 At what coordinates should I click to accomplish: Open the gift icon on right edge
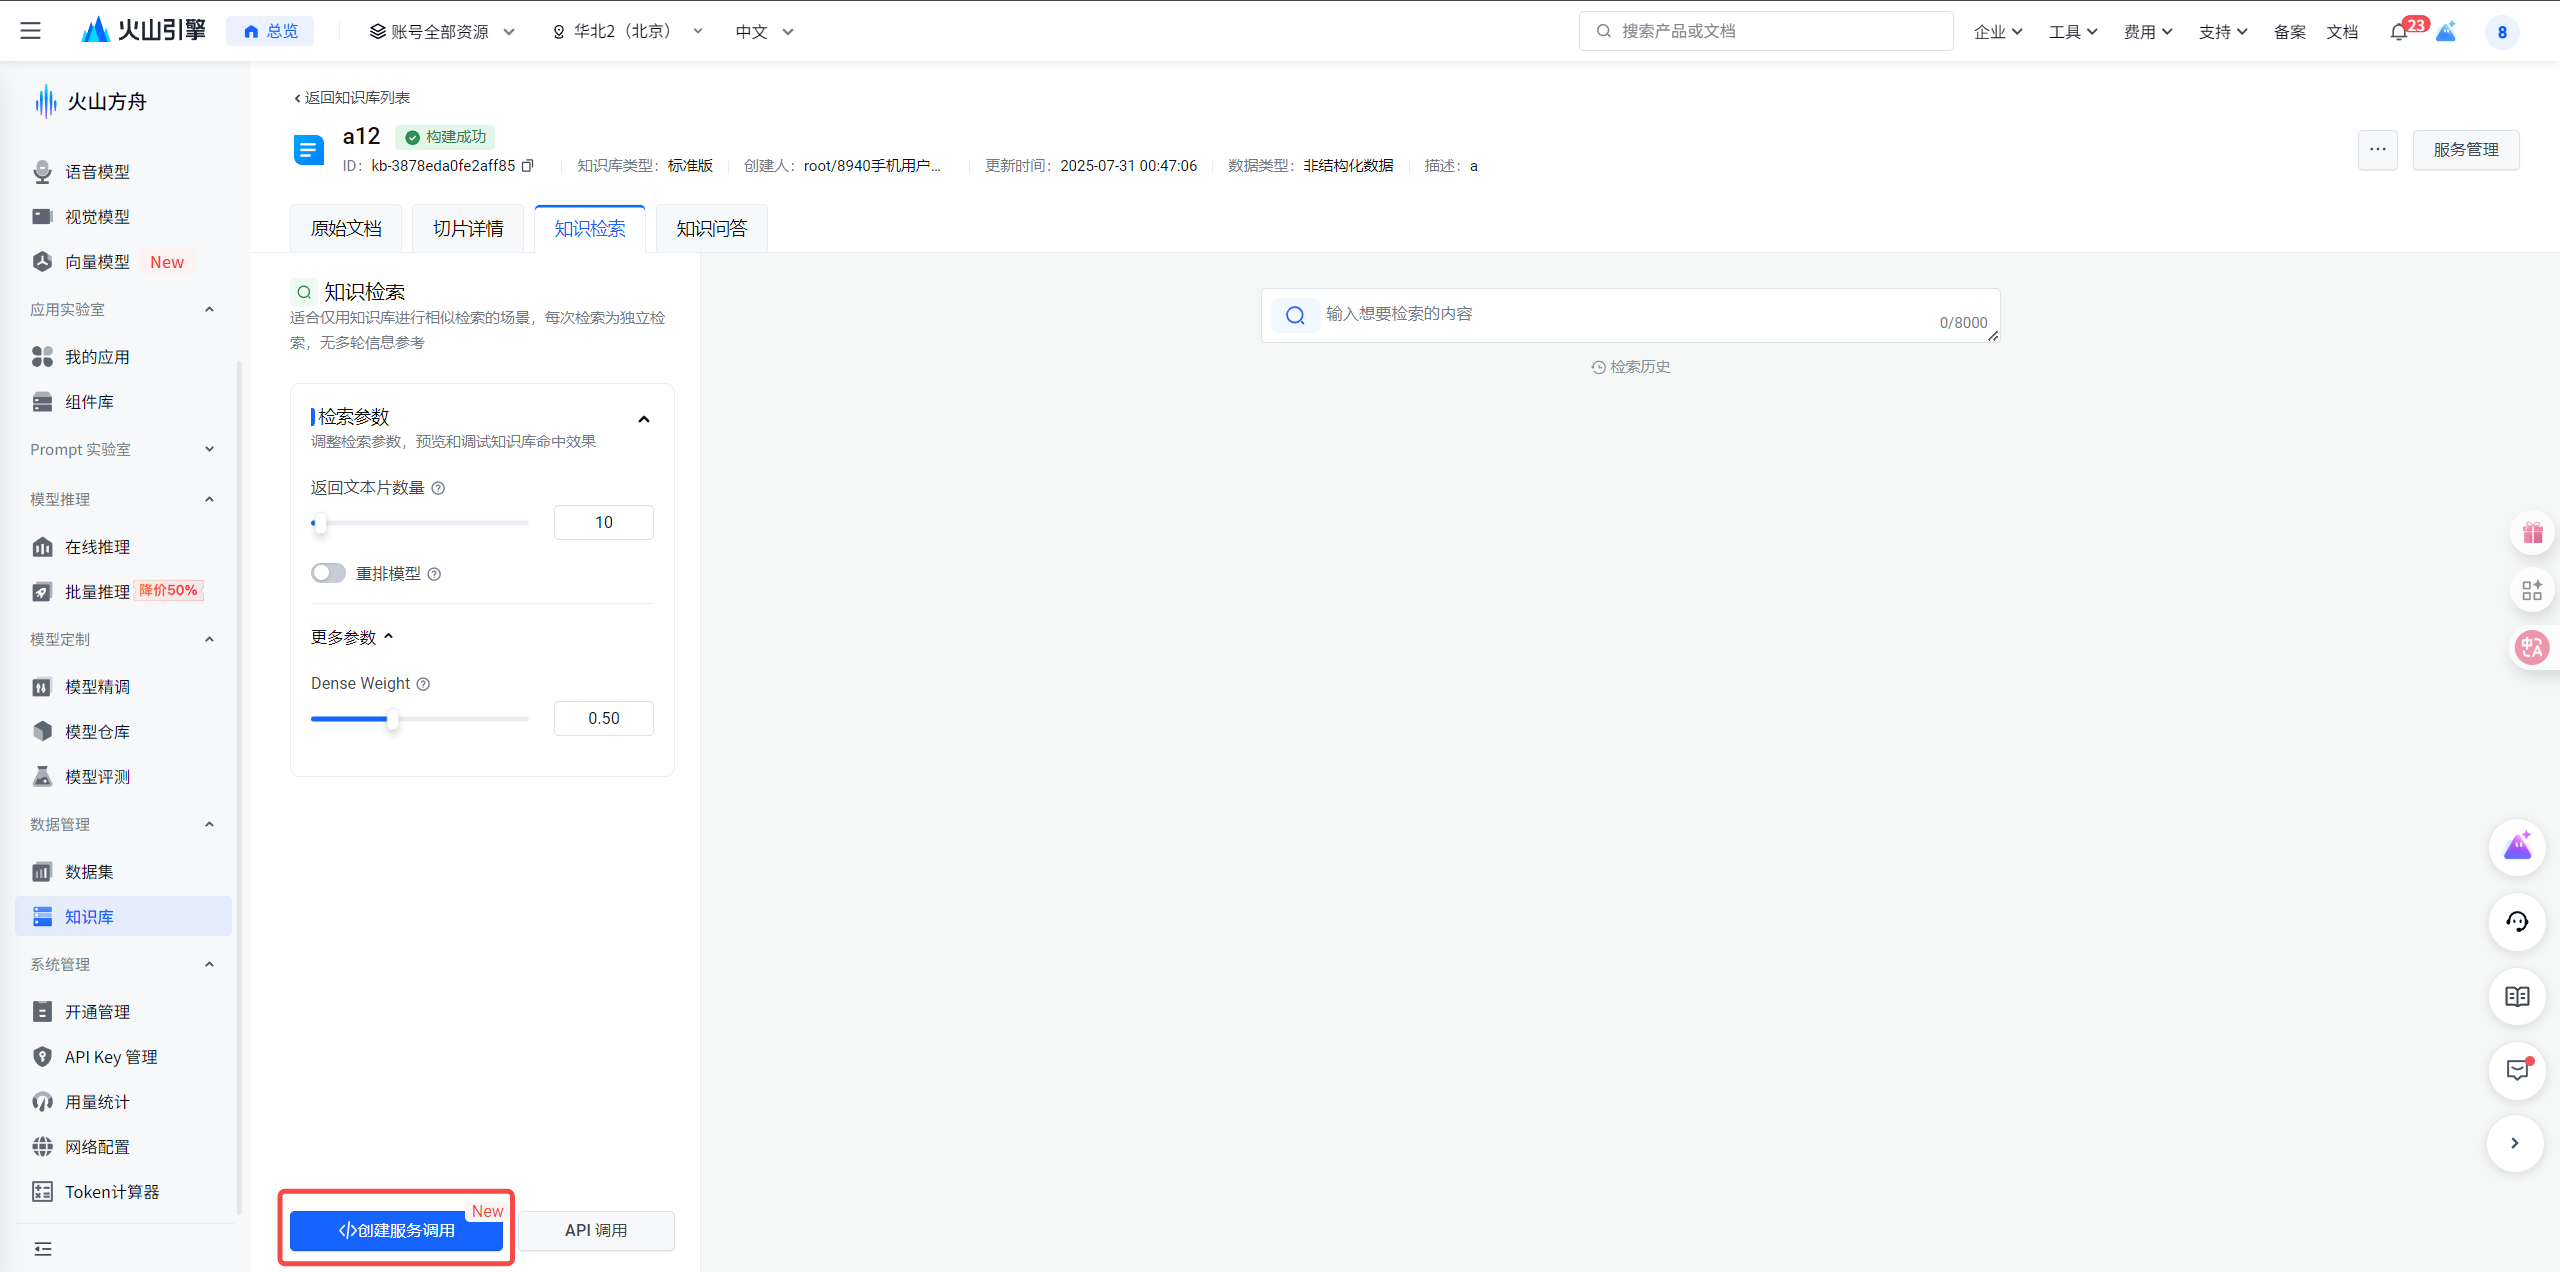(x=2532, y=533)
